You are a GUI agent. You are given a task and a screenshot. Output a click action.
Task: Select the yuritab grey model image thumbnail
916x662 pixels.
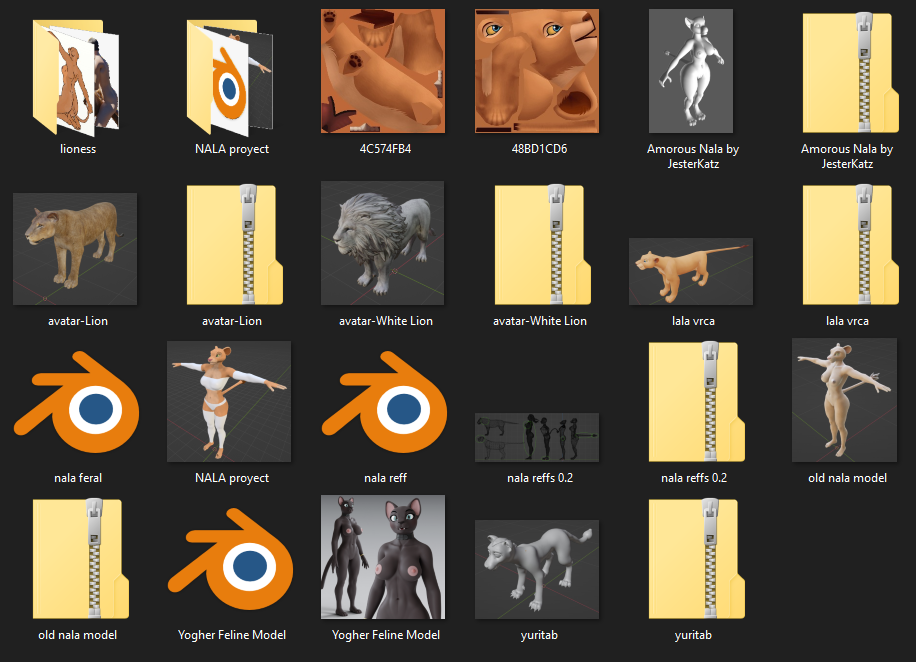click(x=537, y=569)
